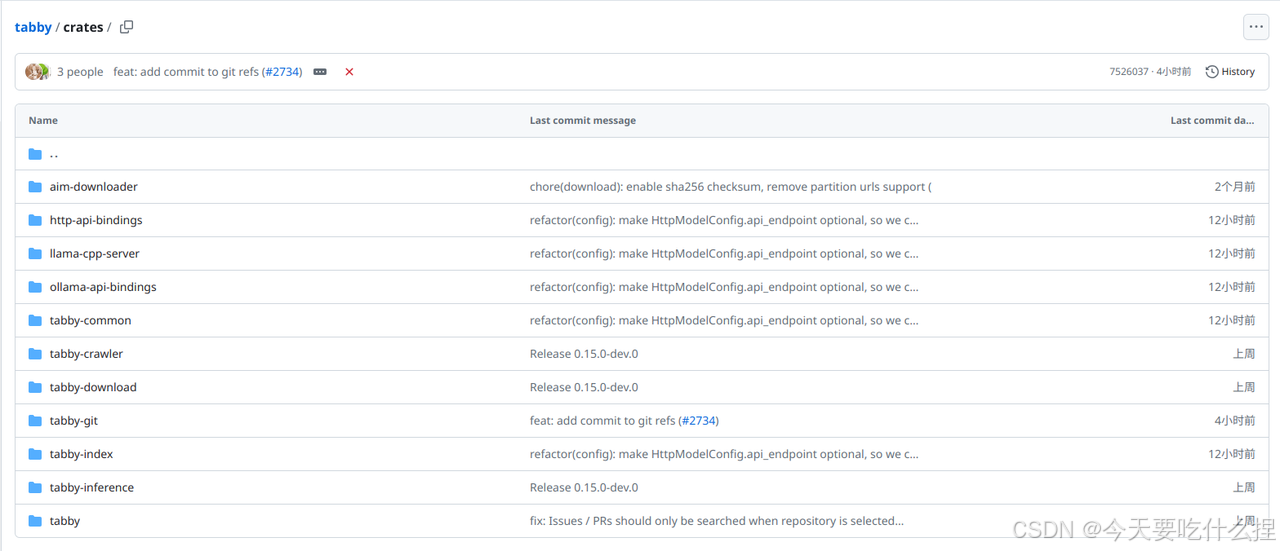This screenshot has width=1280, height=551.
Task: Click the crates breadcrumb
Action: pyautogui.click(x=83, y=27)
